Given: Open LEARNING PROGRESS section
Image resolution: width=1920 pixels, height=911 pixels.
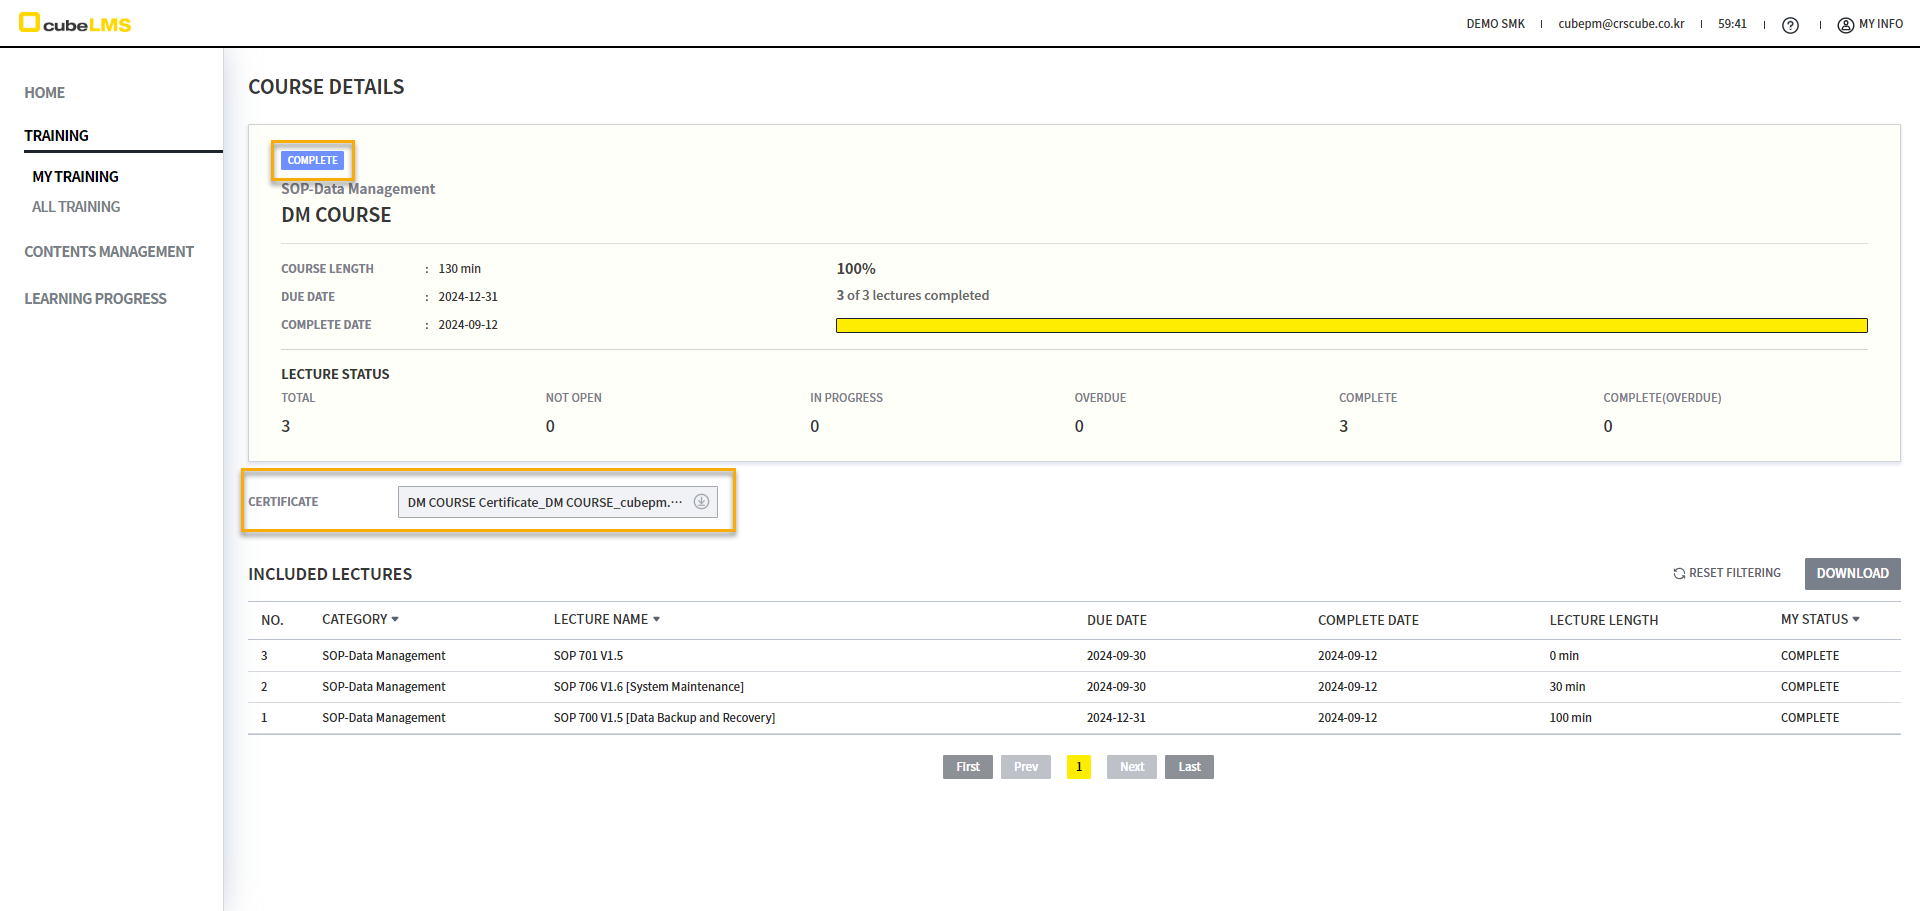Looking at the screenshot, I should [x=96, y=299].
